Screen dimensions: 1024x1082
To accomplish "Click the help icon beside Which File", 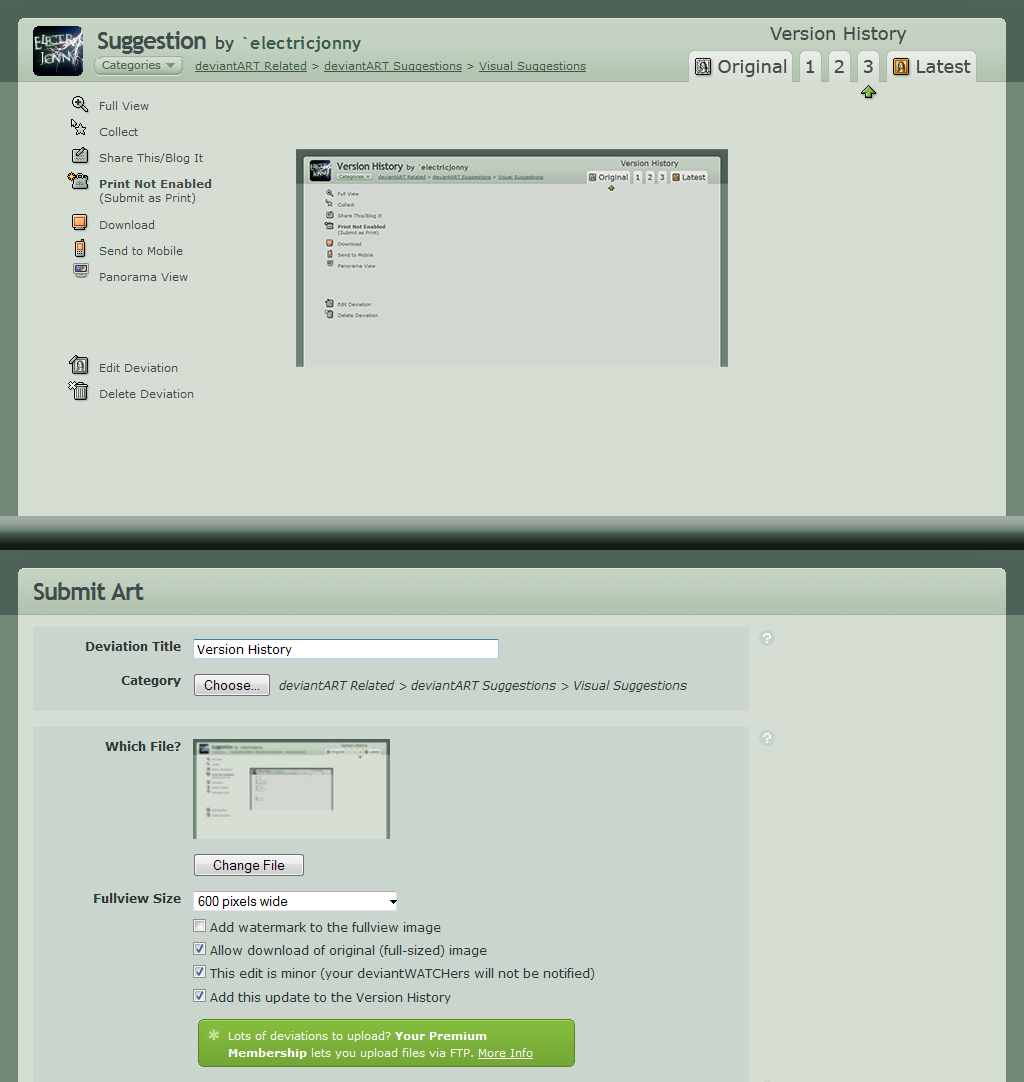I will point(767,738).
